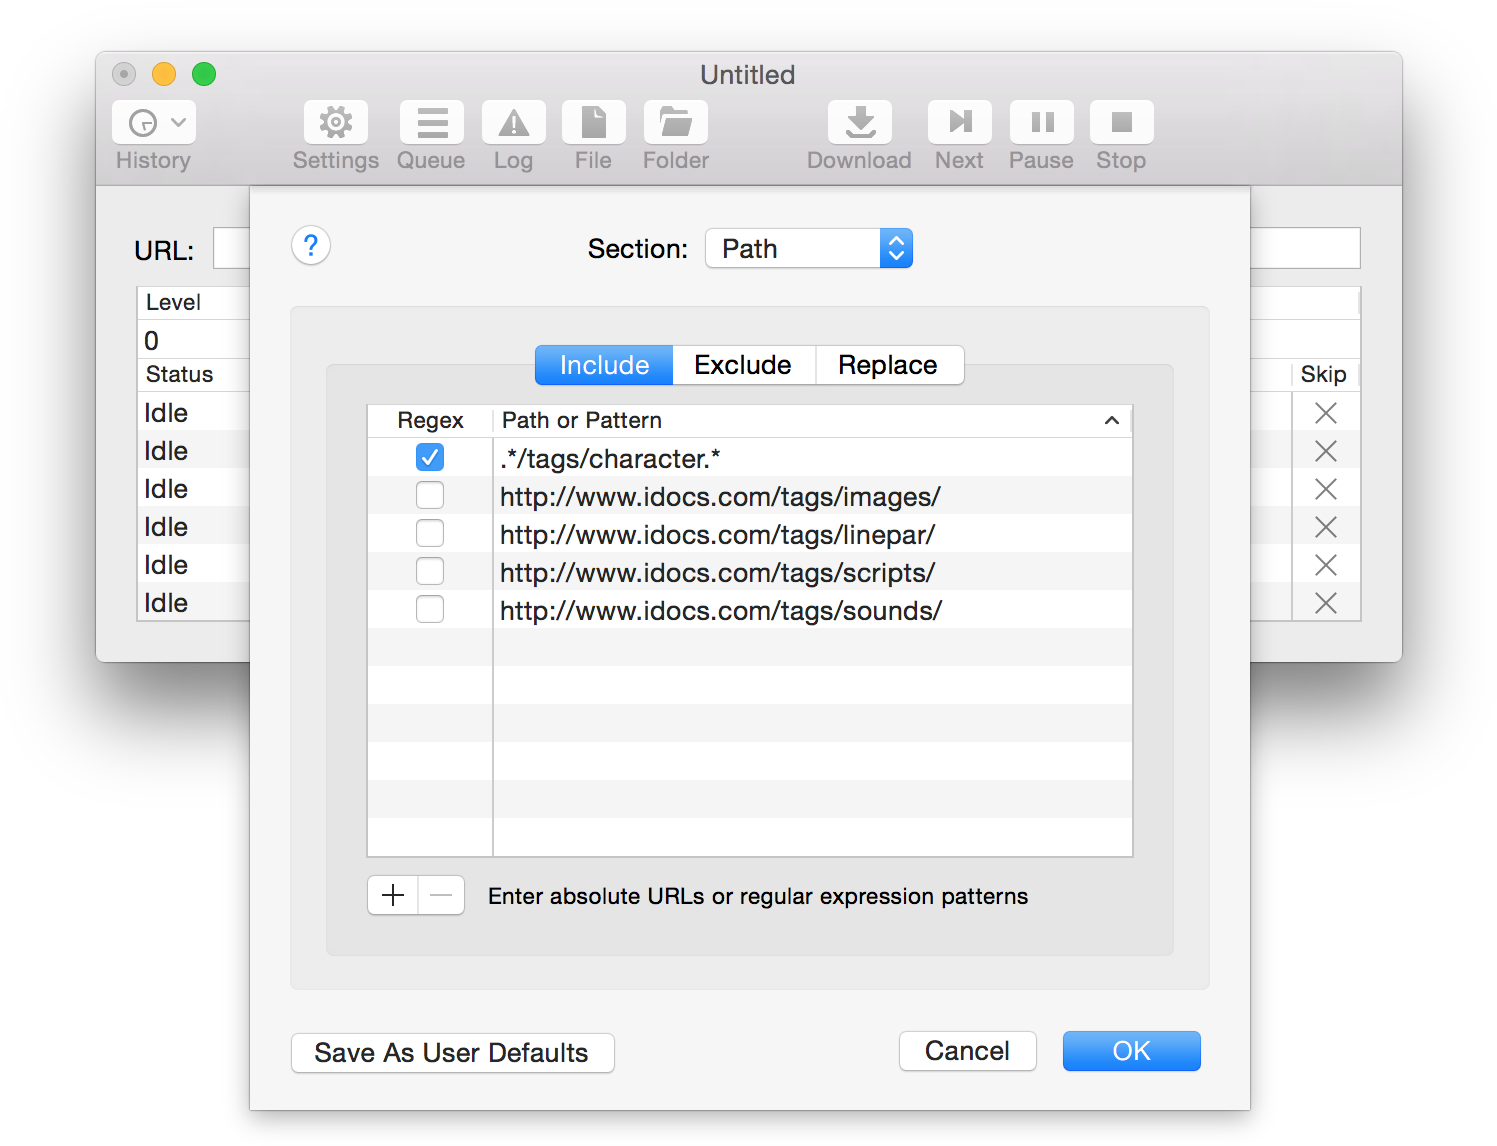The height and width of the screenshot is (1146, 1497).
Task: Stop all downloads
Action: click(1120, 121)
